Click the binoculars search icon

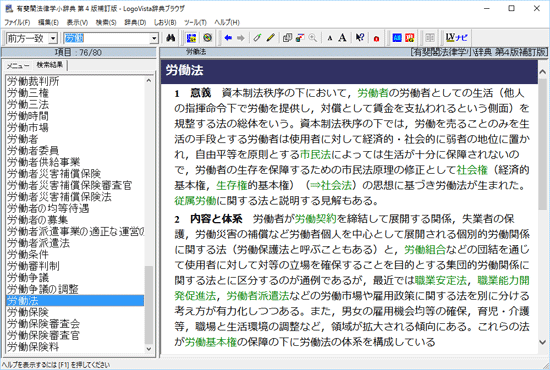click(x=171, y=38)
